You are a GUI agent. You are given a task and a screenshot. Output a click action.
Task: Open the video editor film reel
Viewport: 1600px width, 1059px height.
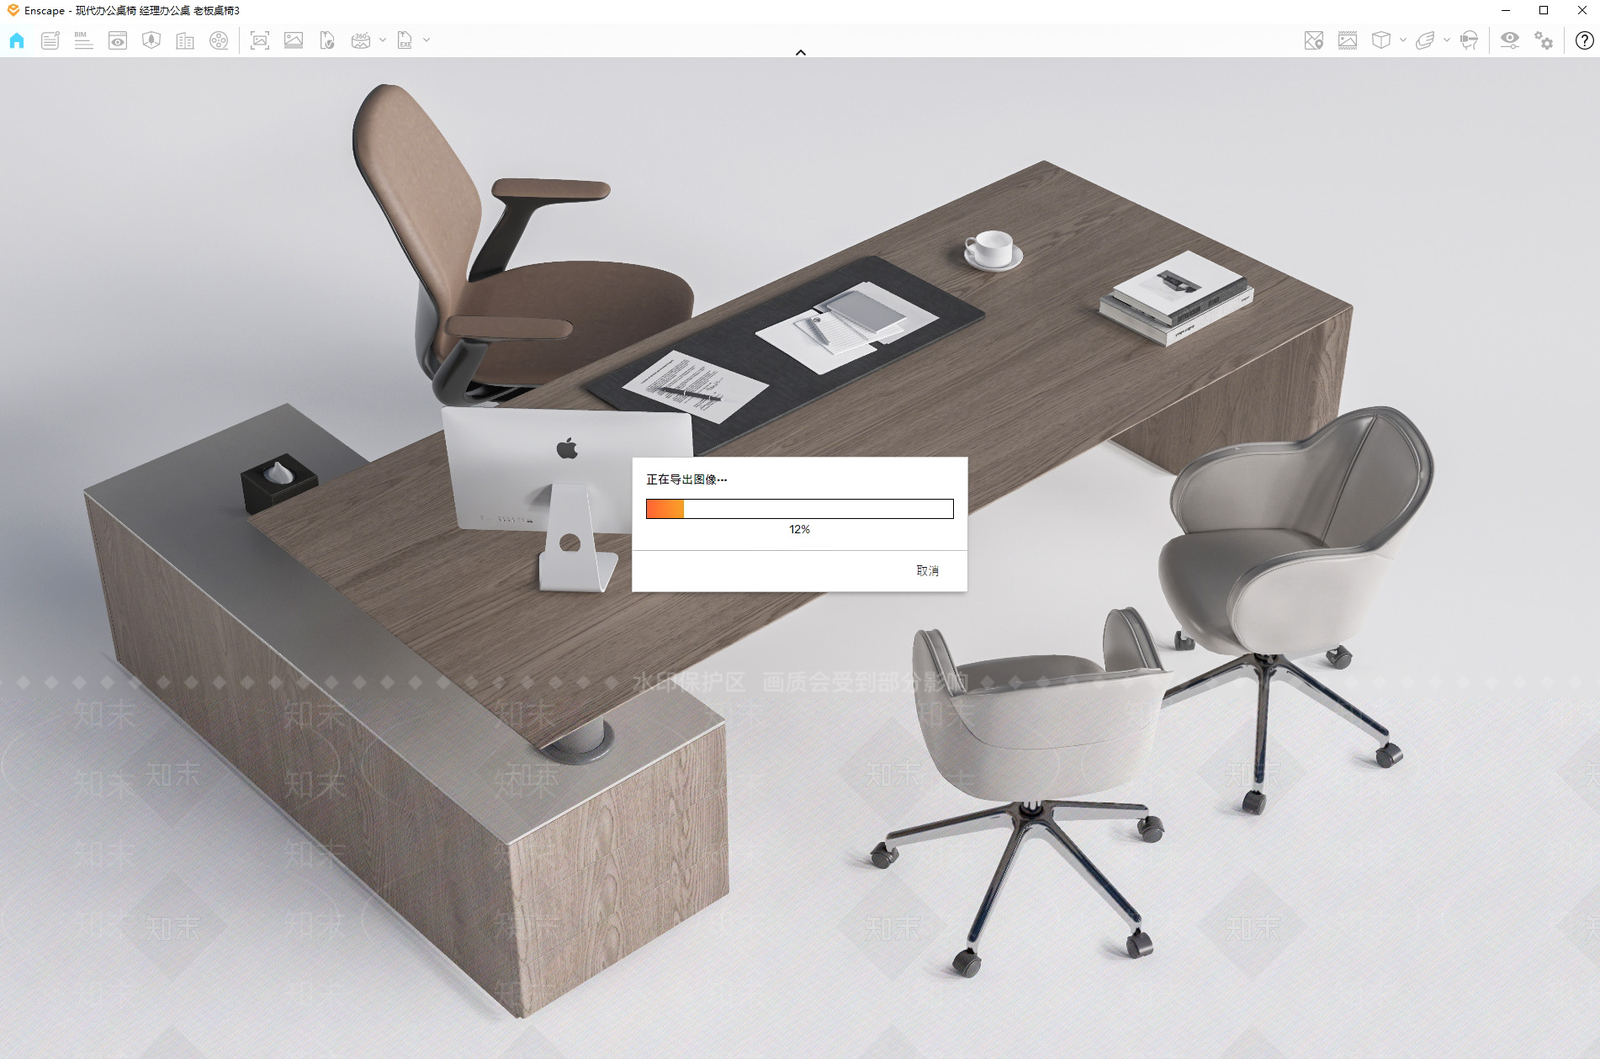point(219,40)
